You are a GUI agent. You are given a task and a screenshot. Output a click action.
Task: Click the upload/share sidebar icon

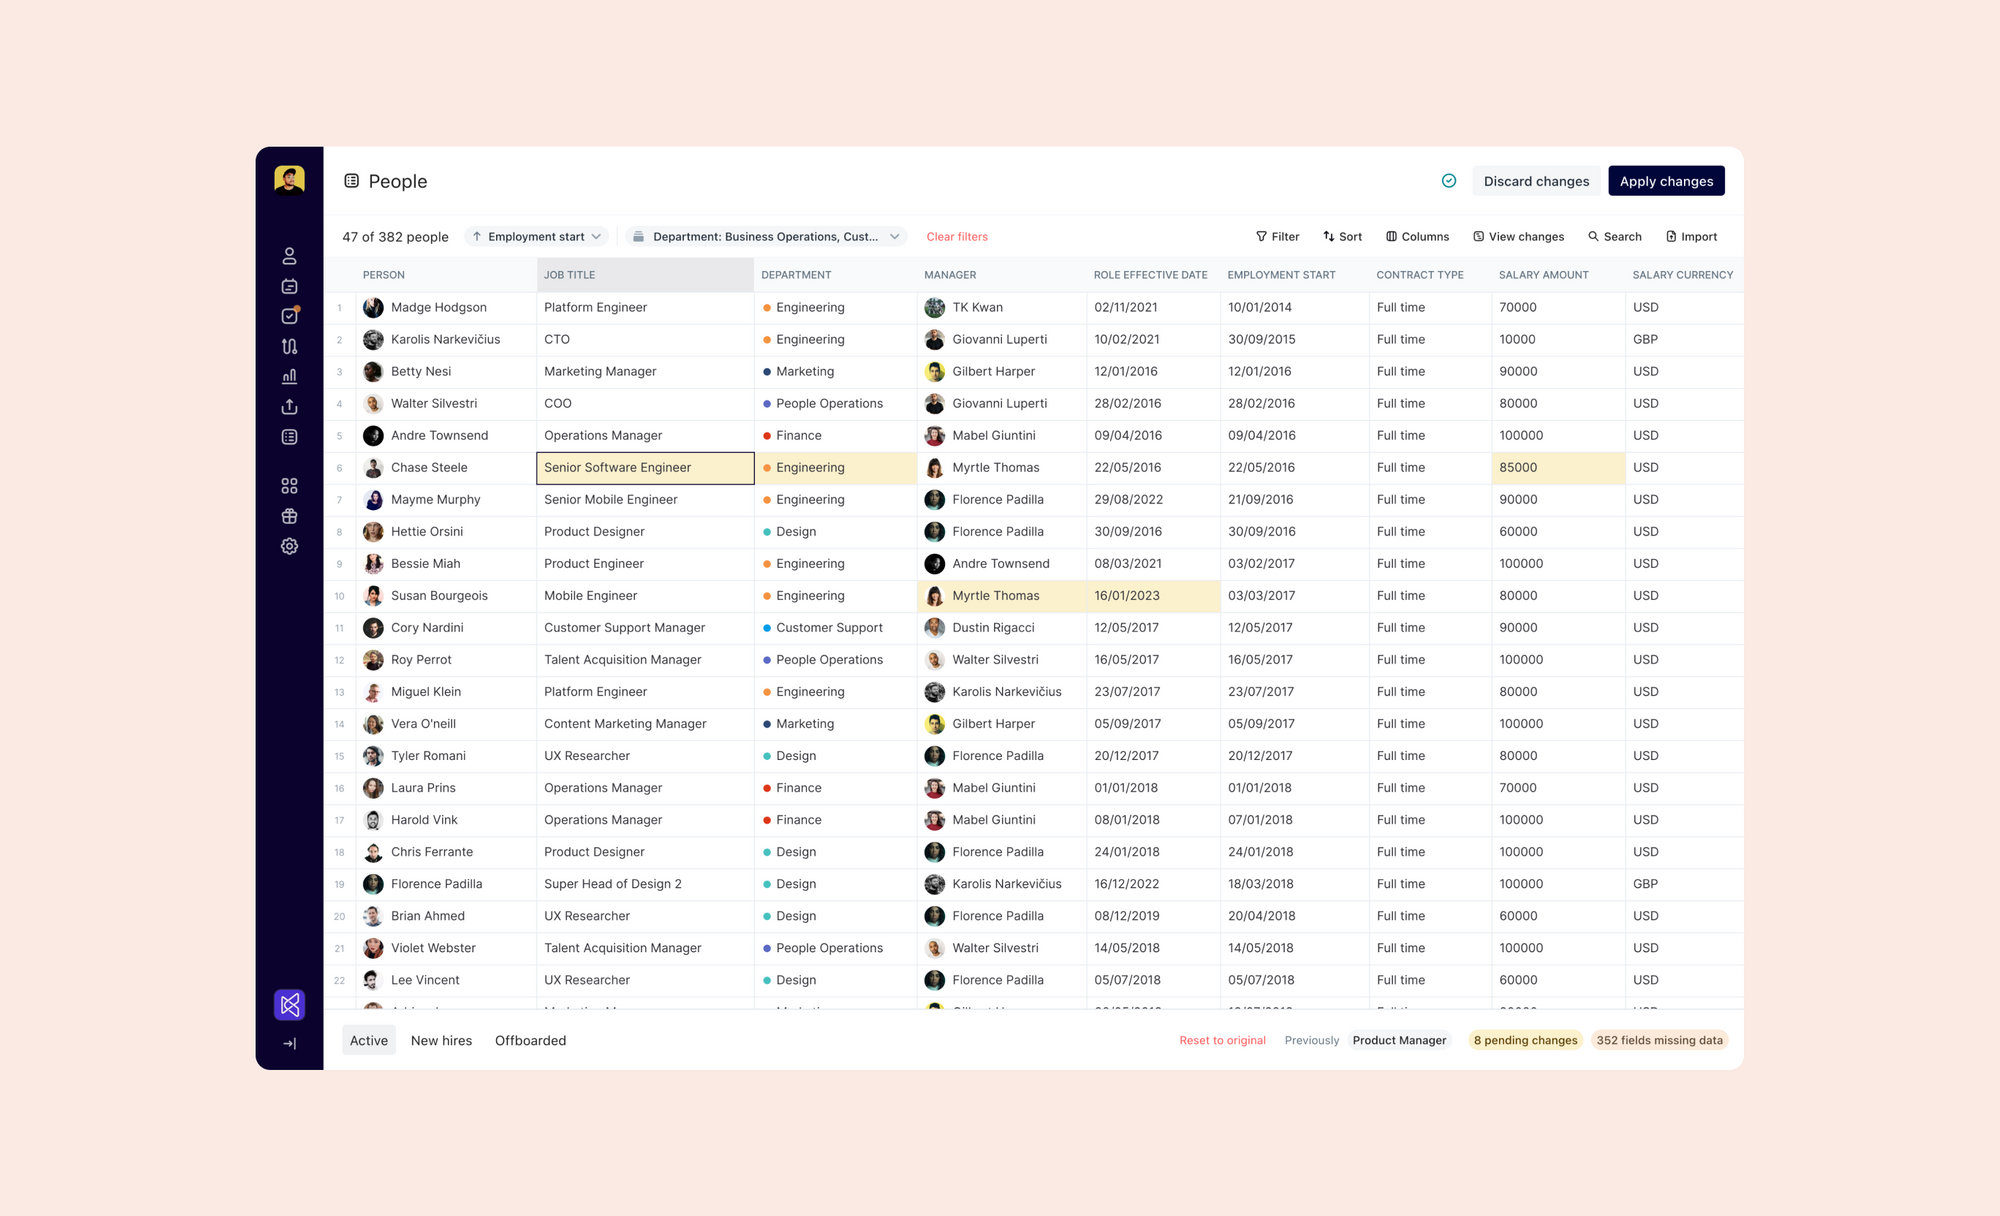[x=289, y=406]
